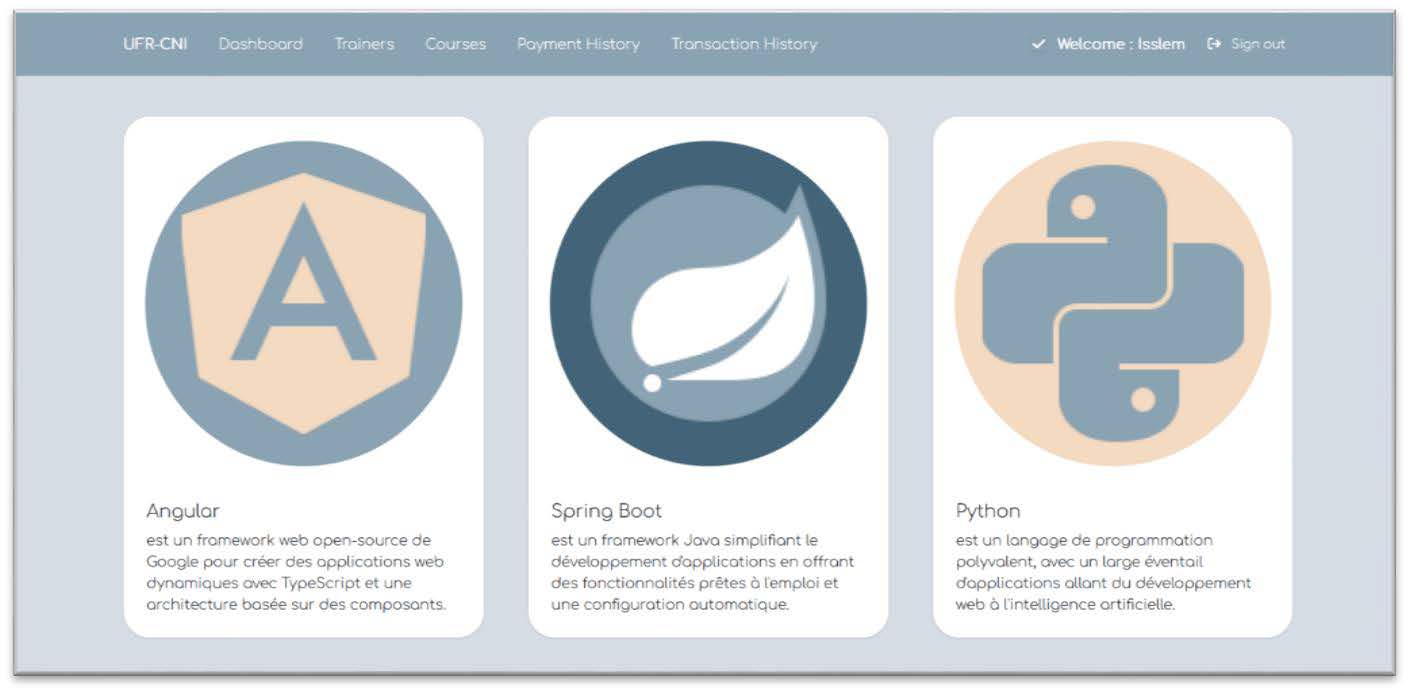
Task: Open the Trainers section
Action: [x=364, y=44]
